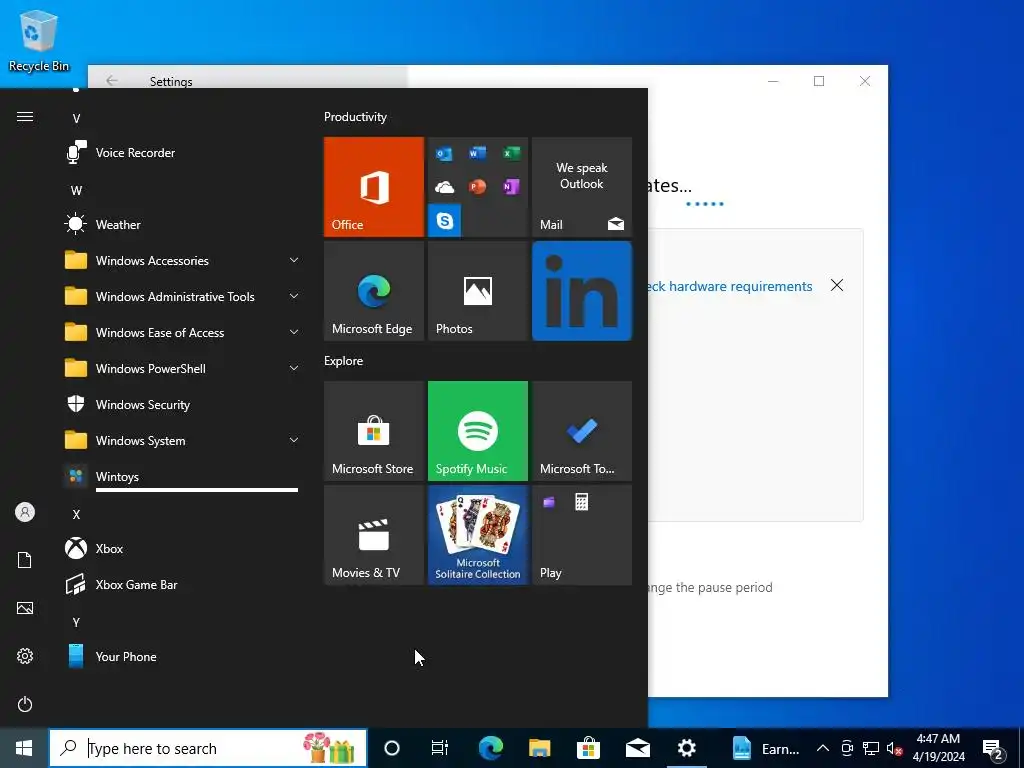The image size is (1024, 768).
Task: Jump to letter Y index
Action: 76,622
